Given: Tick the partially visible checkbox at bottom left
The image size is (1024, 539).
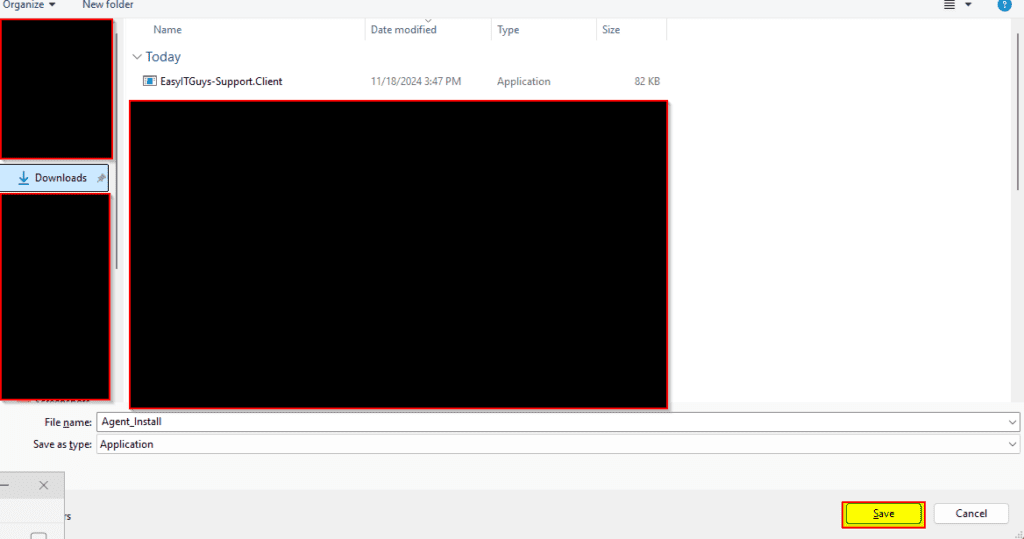Looking at the screenshot, I should 38,535.
